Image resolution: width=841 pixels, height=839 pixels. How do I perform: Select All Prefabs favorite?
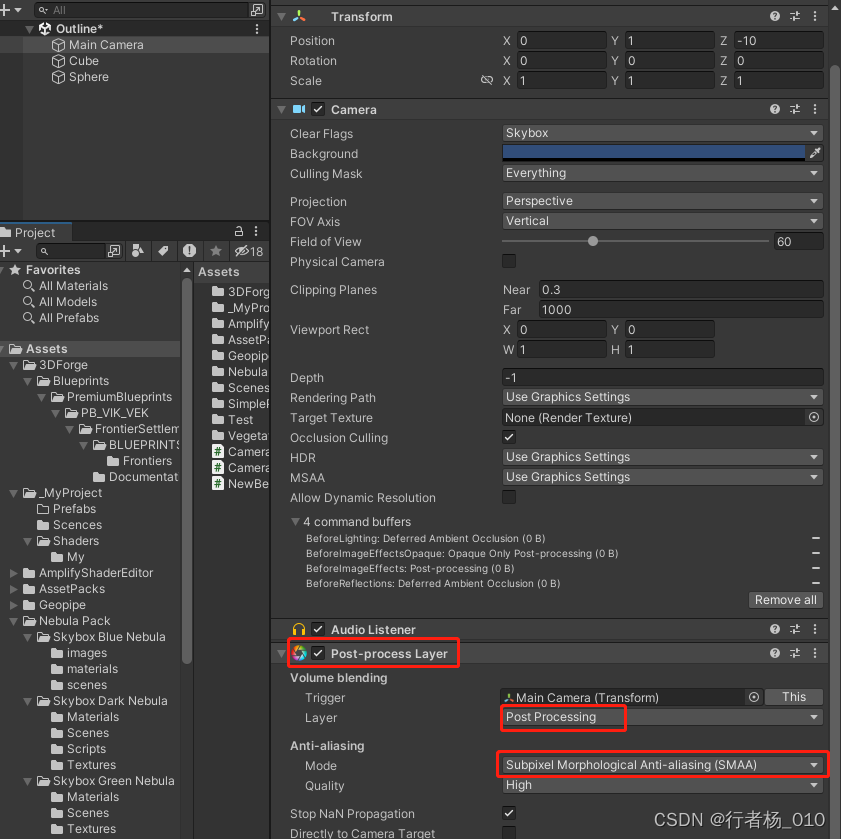(x=69, y=318)
